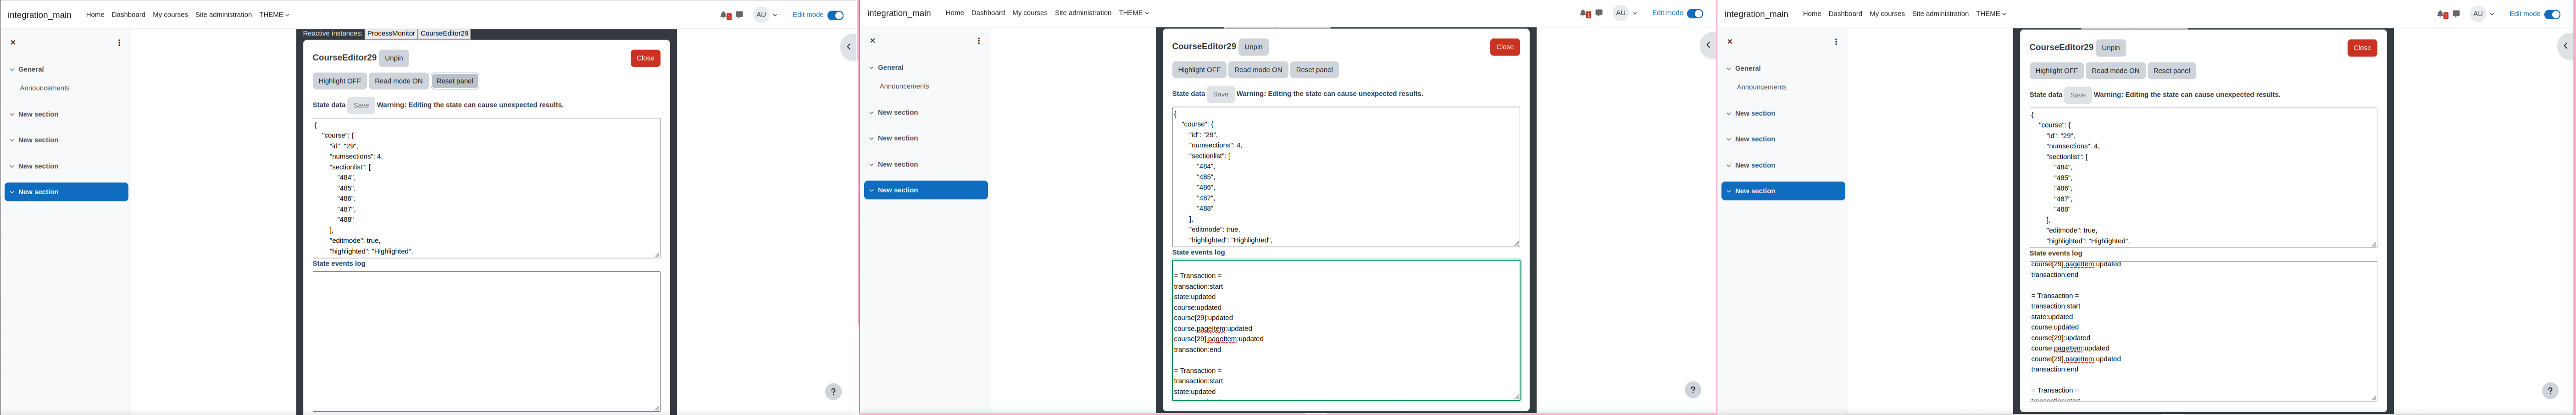Select highlighted New section in right window index

pyautogui.click(x=1783, y=191)
